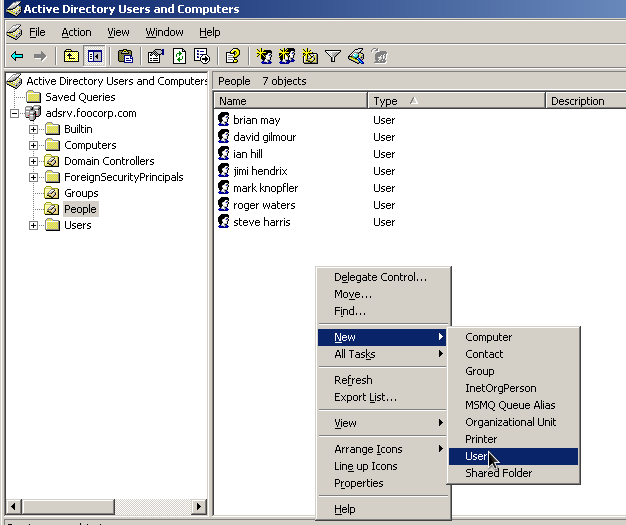Viewport: 626px width, 525px height.
Task: Open the Action menu
Action: pyautogui.click(x=76, y=32)
